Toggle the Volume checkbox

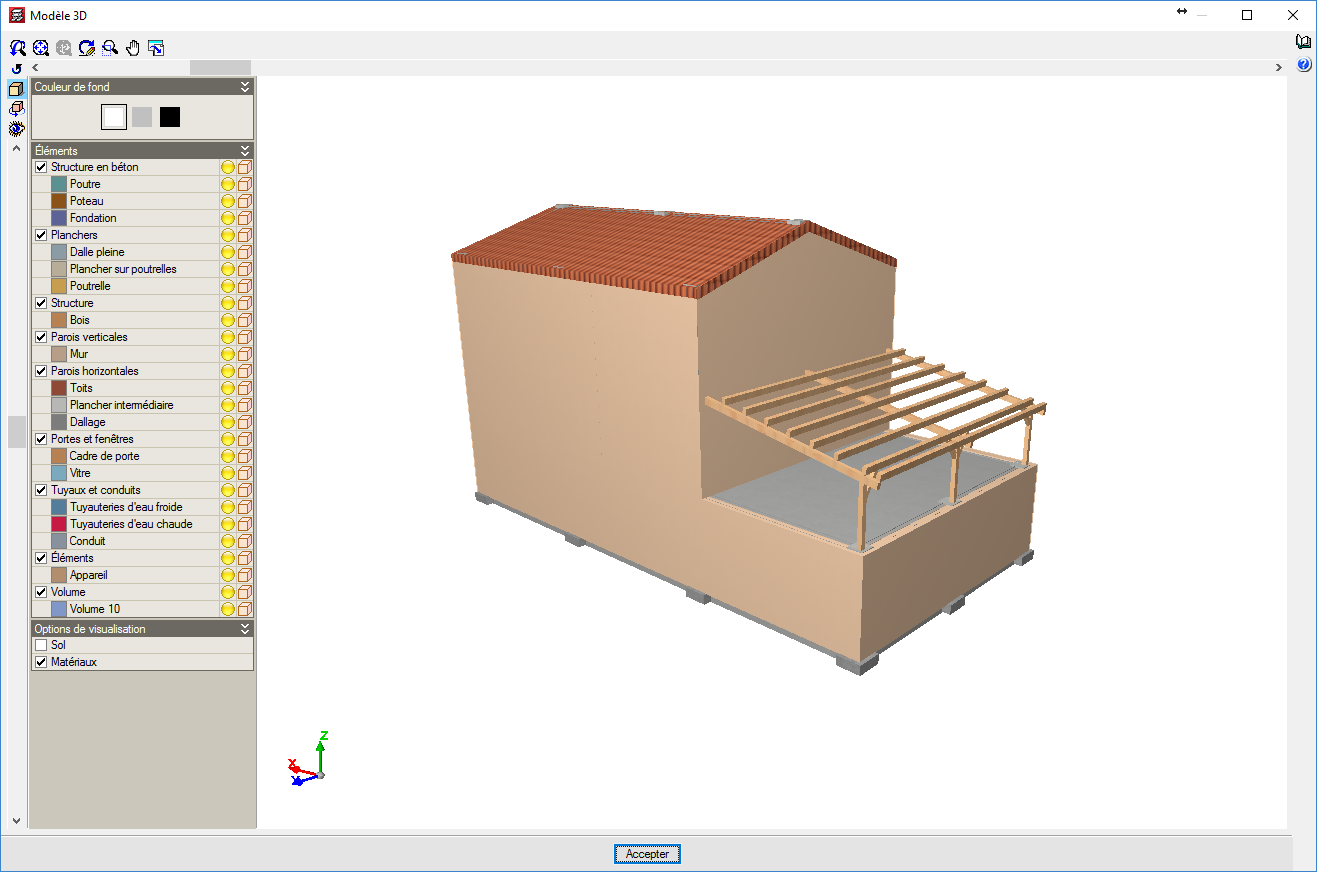tap(41, 592)
